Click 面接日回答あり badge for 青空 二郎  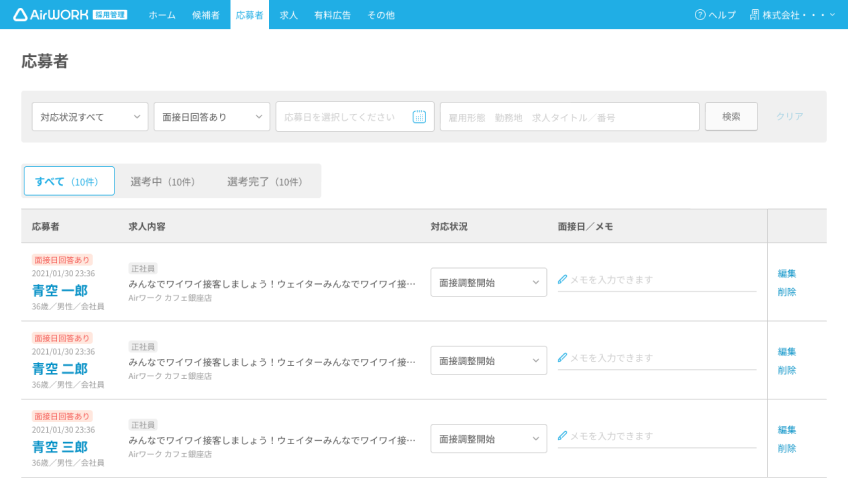pos(62,338)
